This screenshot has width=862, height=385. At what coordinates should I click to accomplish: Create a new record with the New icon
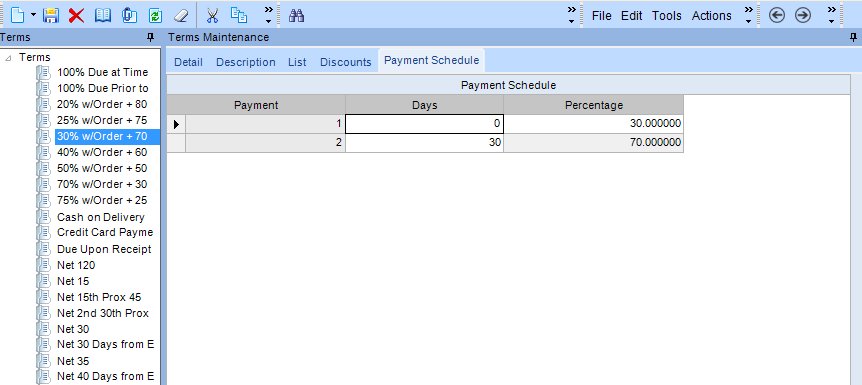(x=18, y=15)
